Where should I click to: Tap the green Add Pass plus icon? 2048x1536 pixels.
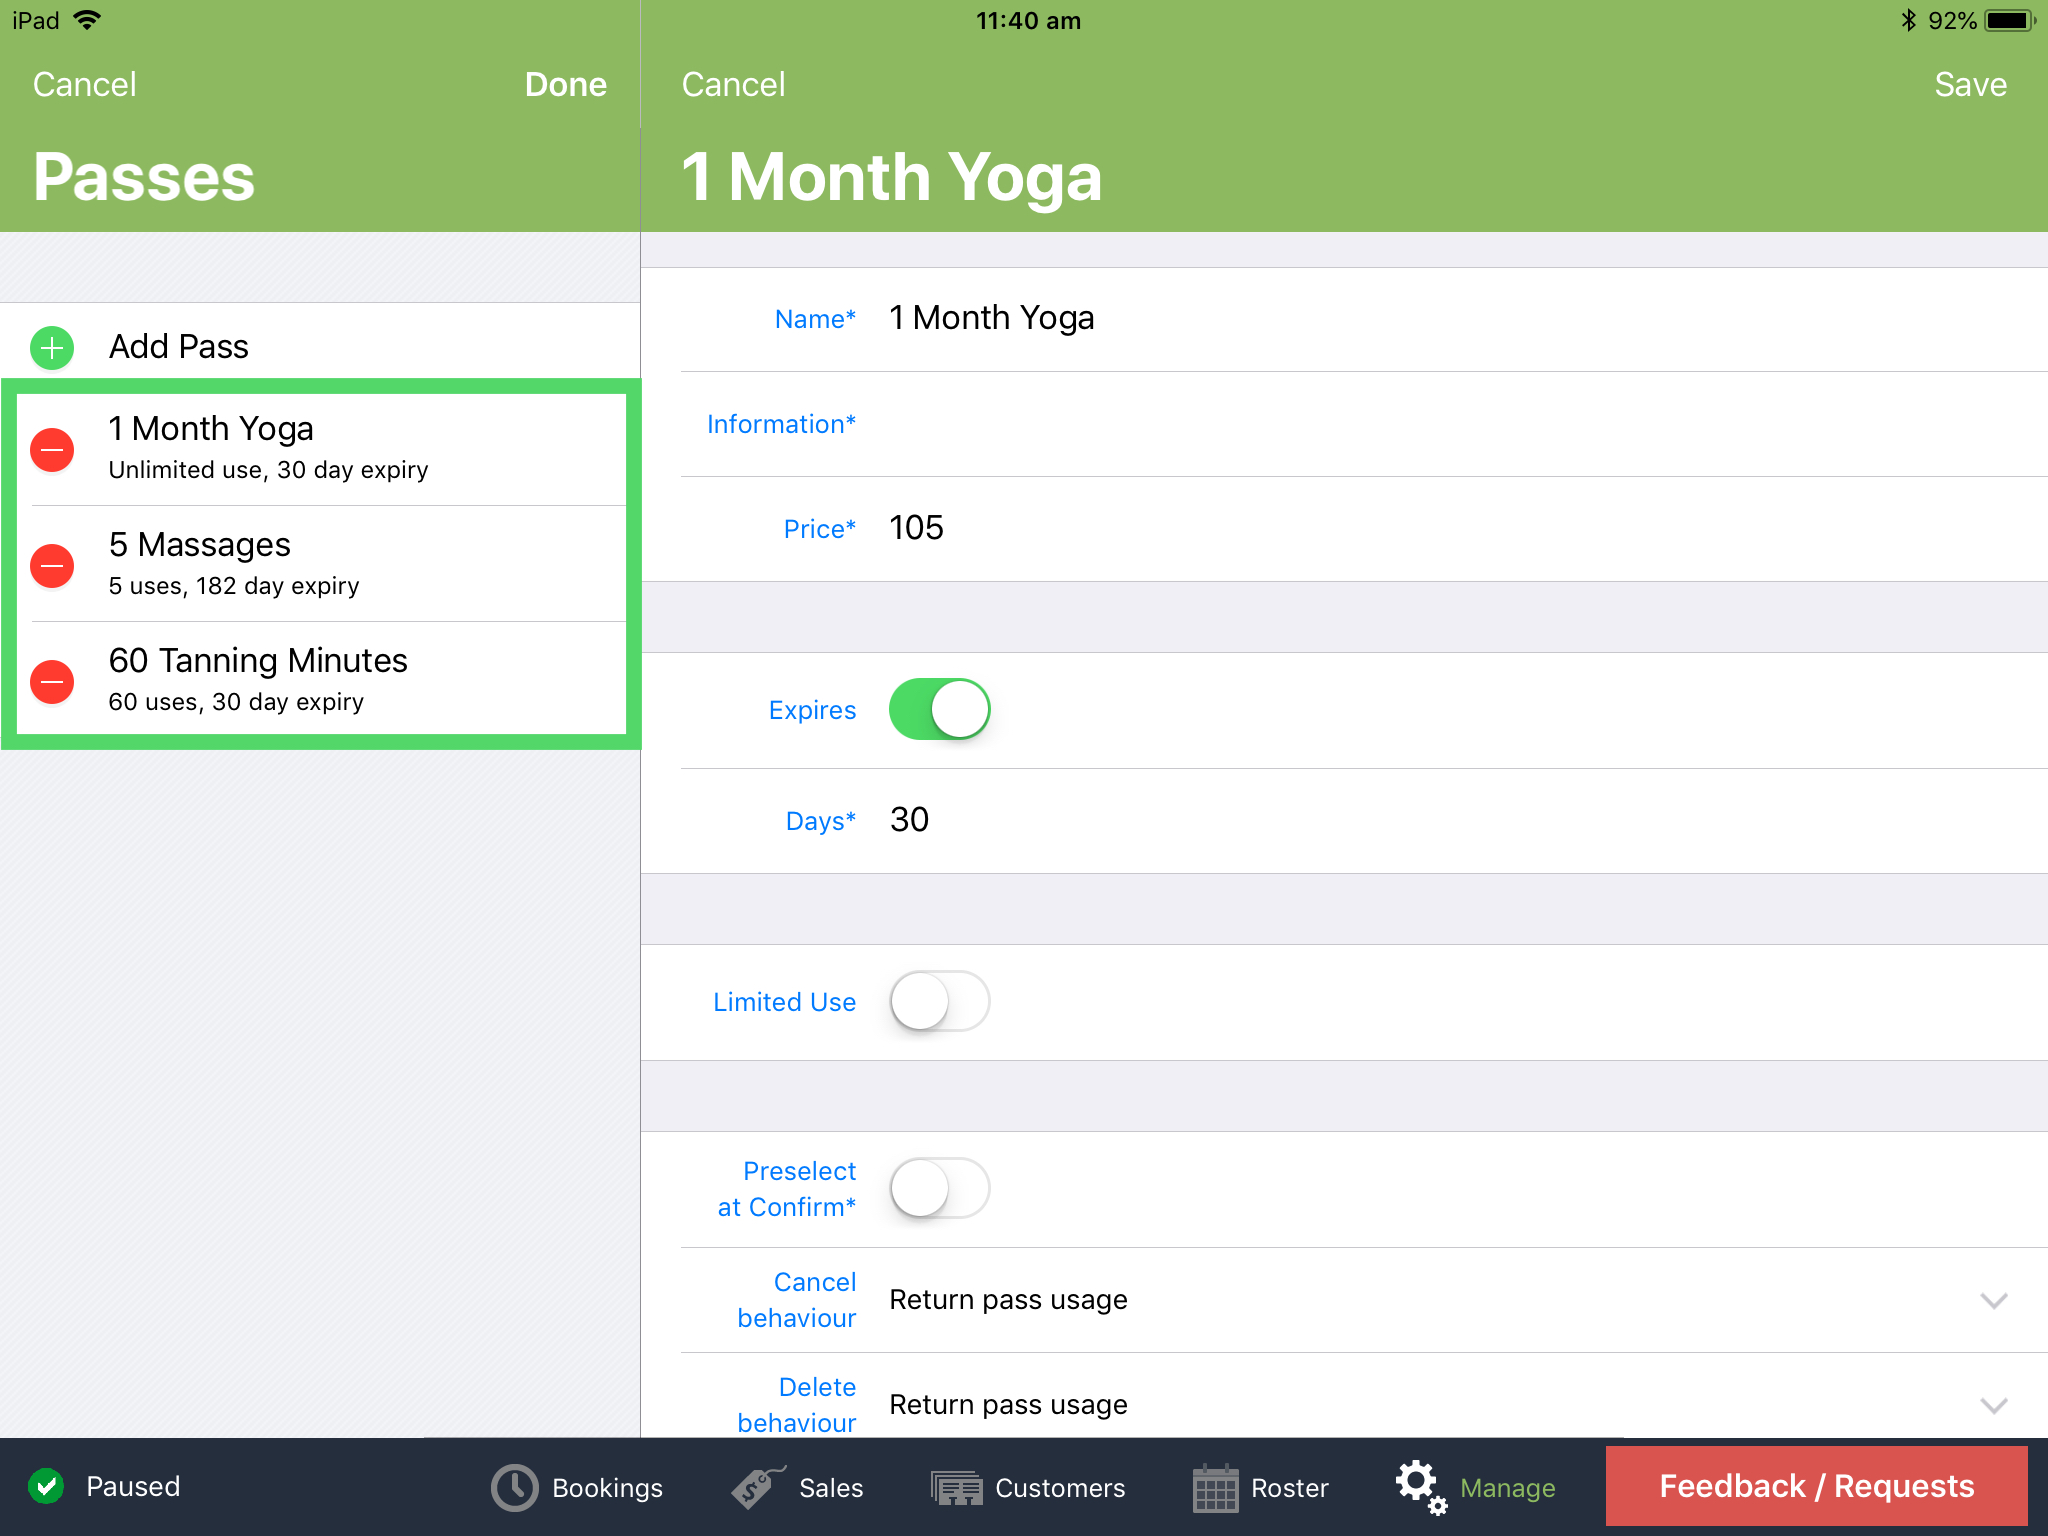[x=52, y=347]
